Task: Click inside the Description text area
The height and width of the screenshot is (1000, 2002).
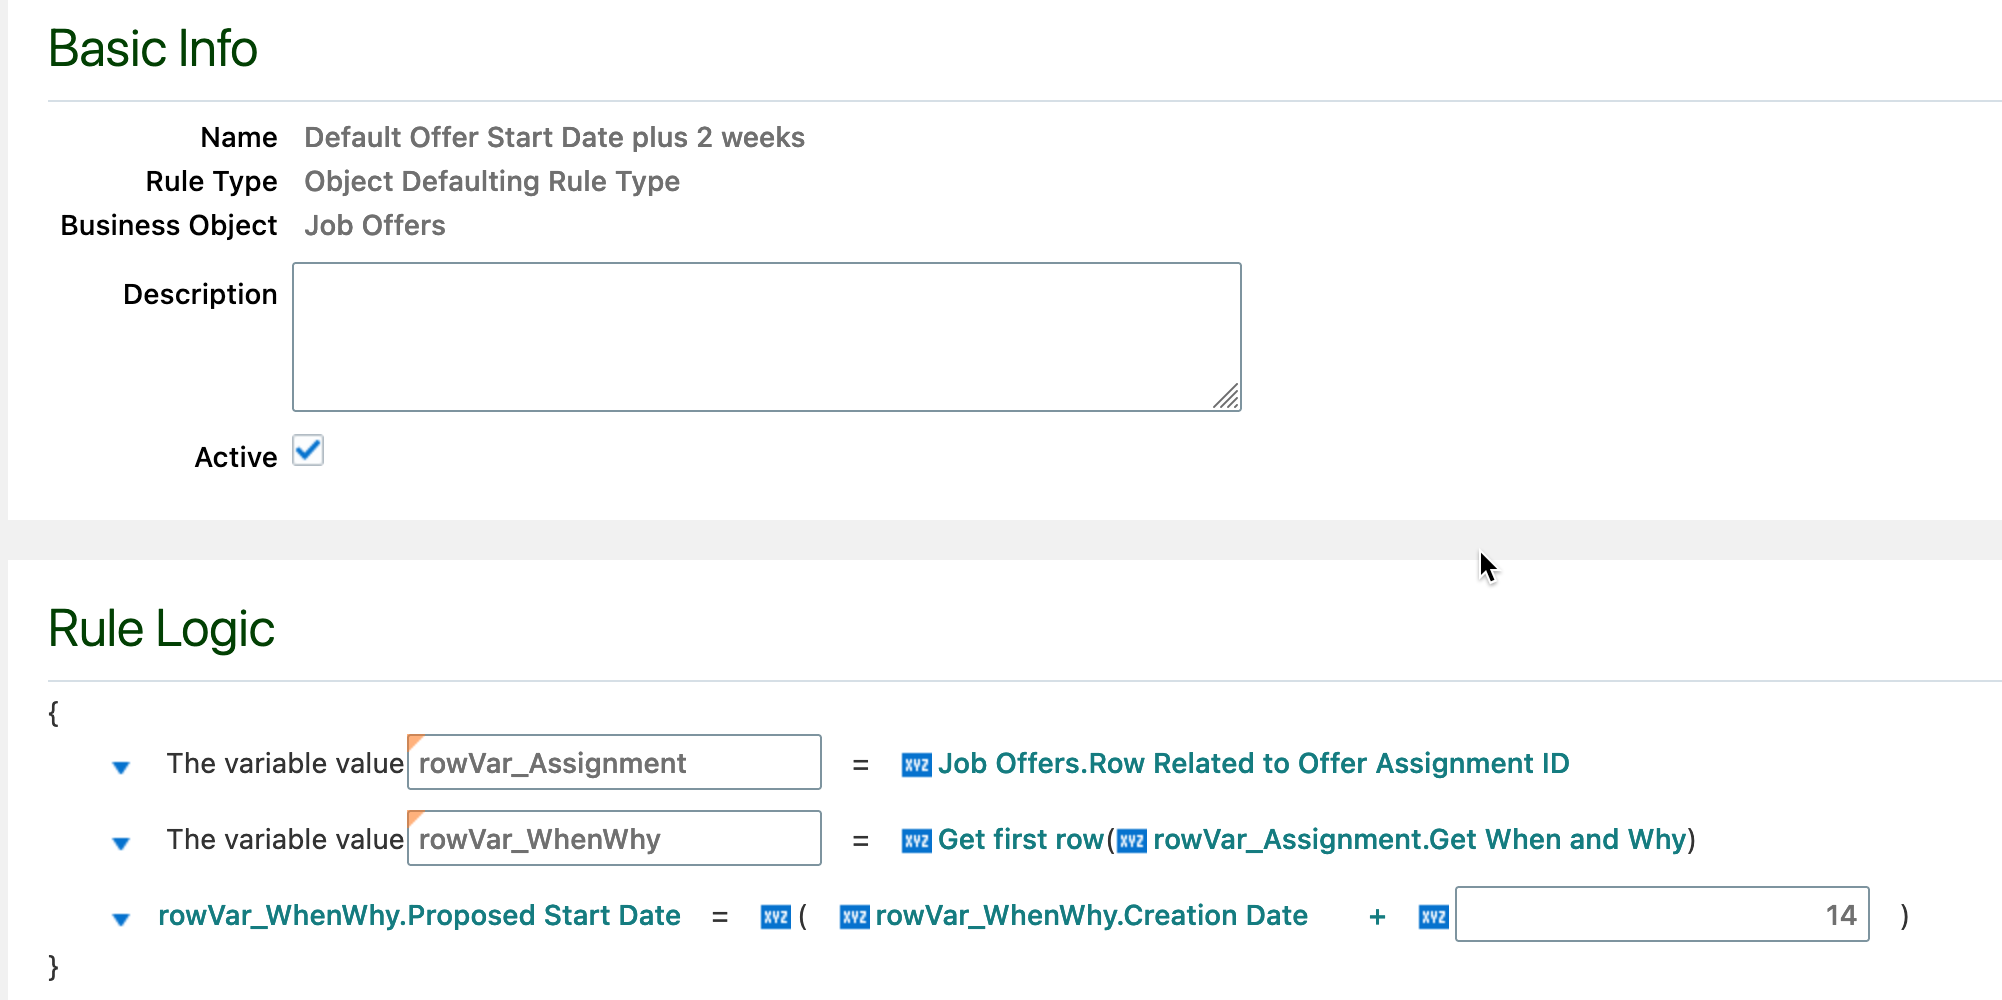Action: pyautogui.click(x=765, y=335)
